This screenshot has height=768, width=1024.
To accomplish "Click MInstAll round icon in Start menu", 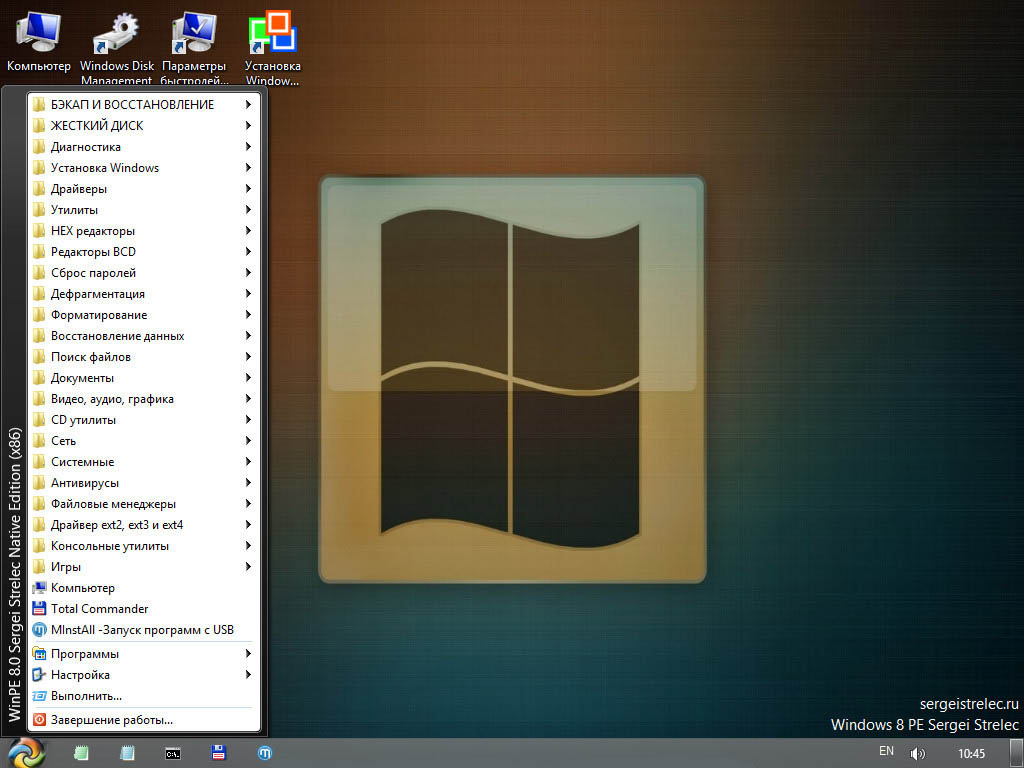I will click(x=39, y=630).
